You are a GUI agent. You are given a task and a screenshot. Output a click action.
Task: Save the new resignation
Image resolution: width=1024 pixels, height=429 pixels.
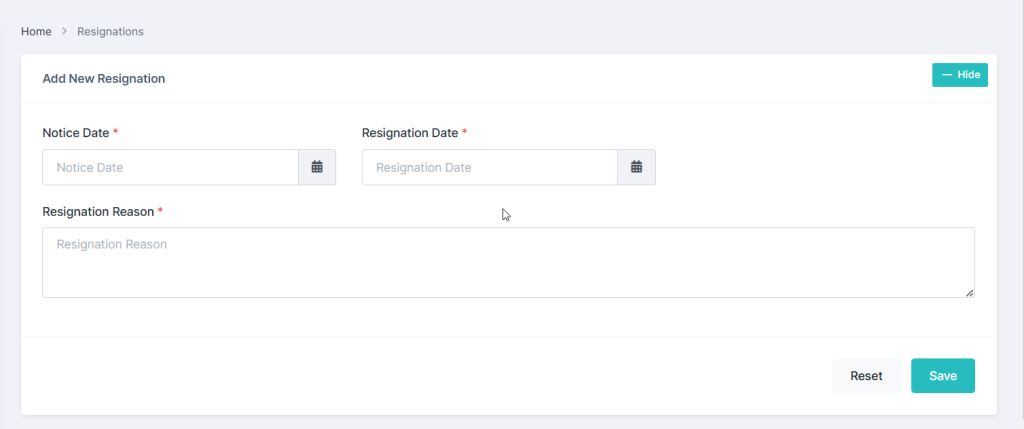point(942,376)
